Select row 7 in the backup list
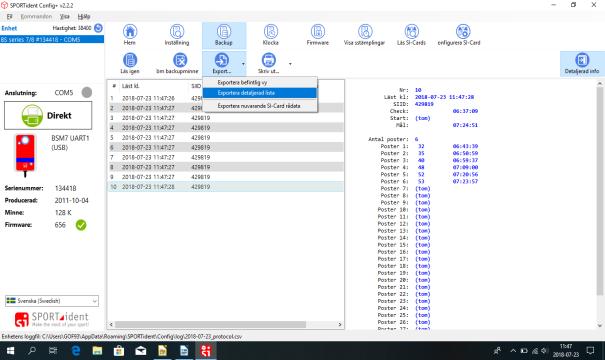The width and height of the screenshot is (605, 360). click(x=225, y=157)
